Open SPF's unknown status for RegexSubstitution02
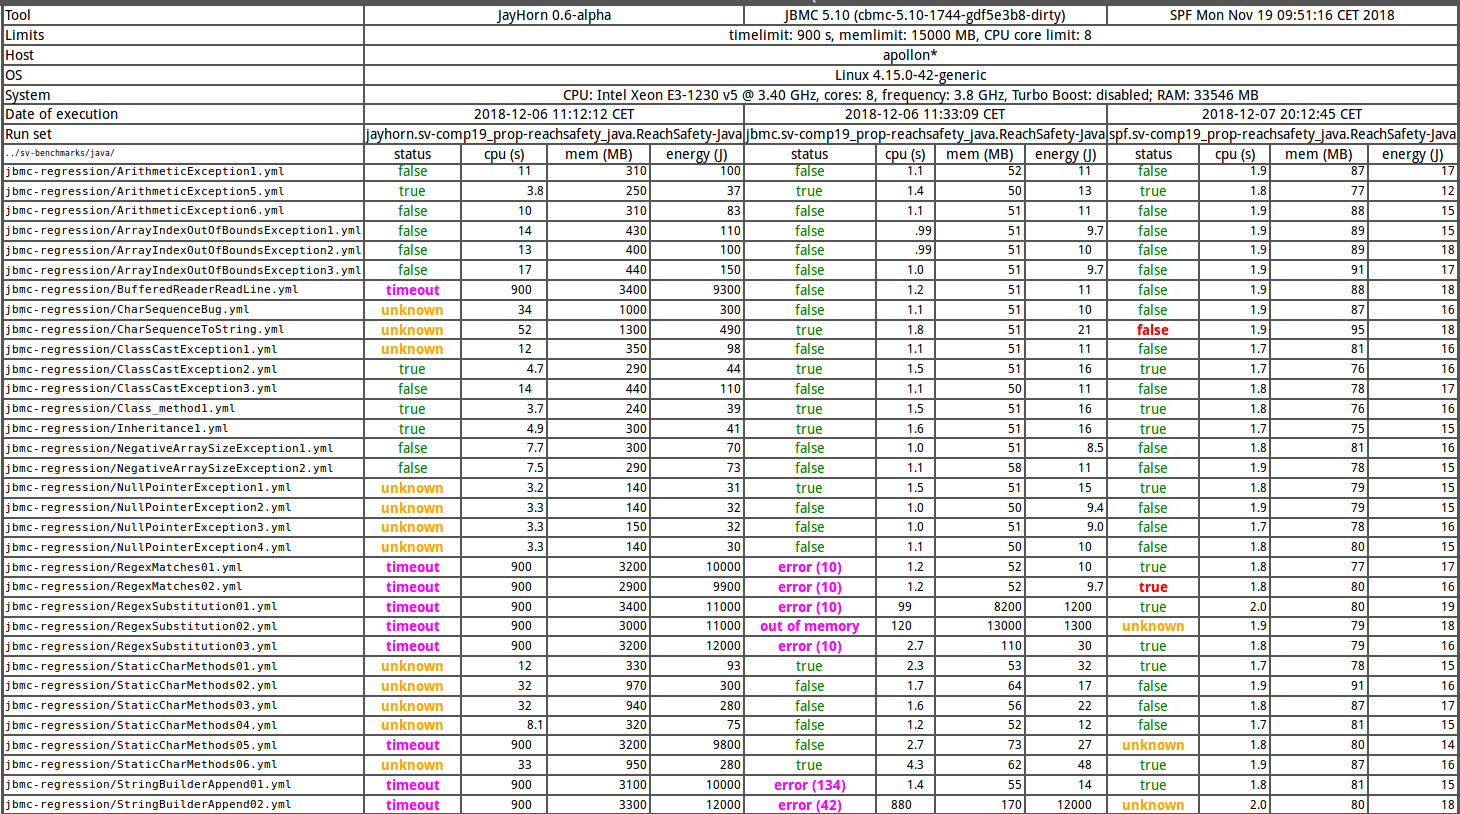This screenshot has width=1460, height=814. [1152, 626]
